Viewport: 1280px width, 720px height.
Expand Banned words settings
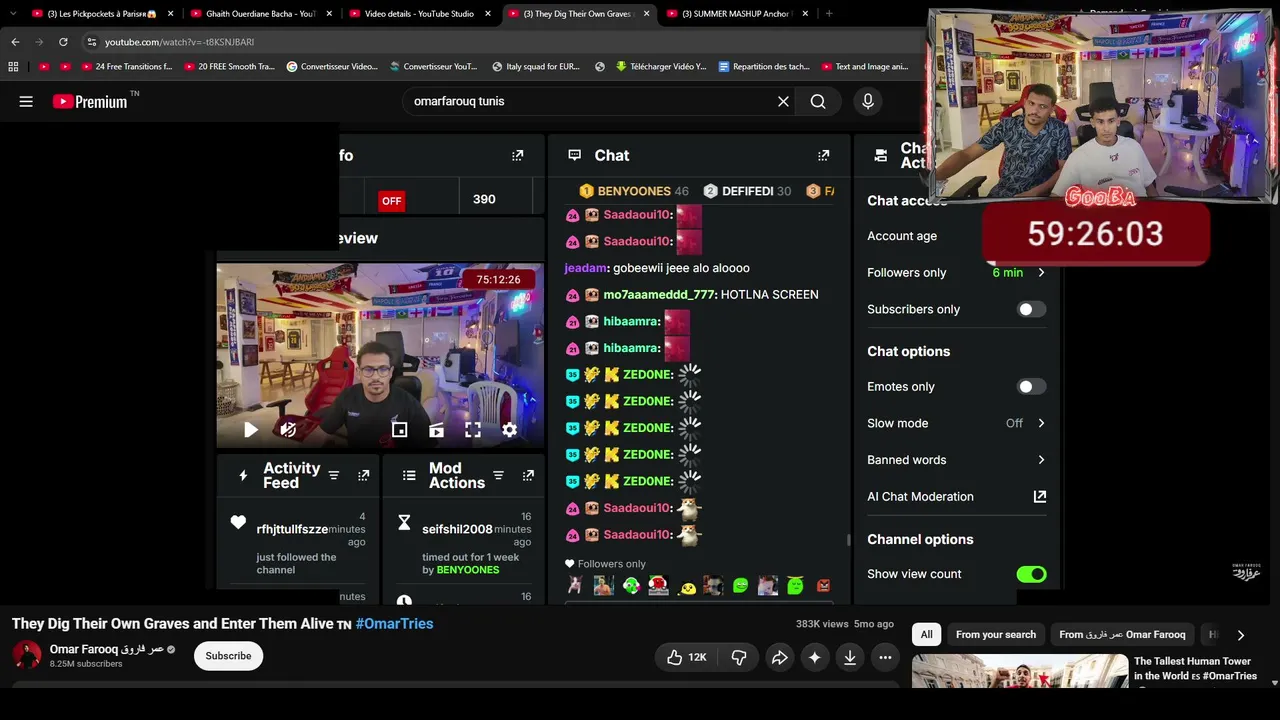[x=1041, y=460]
